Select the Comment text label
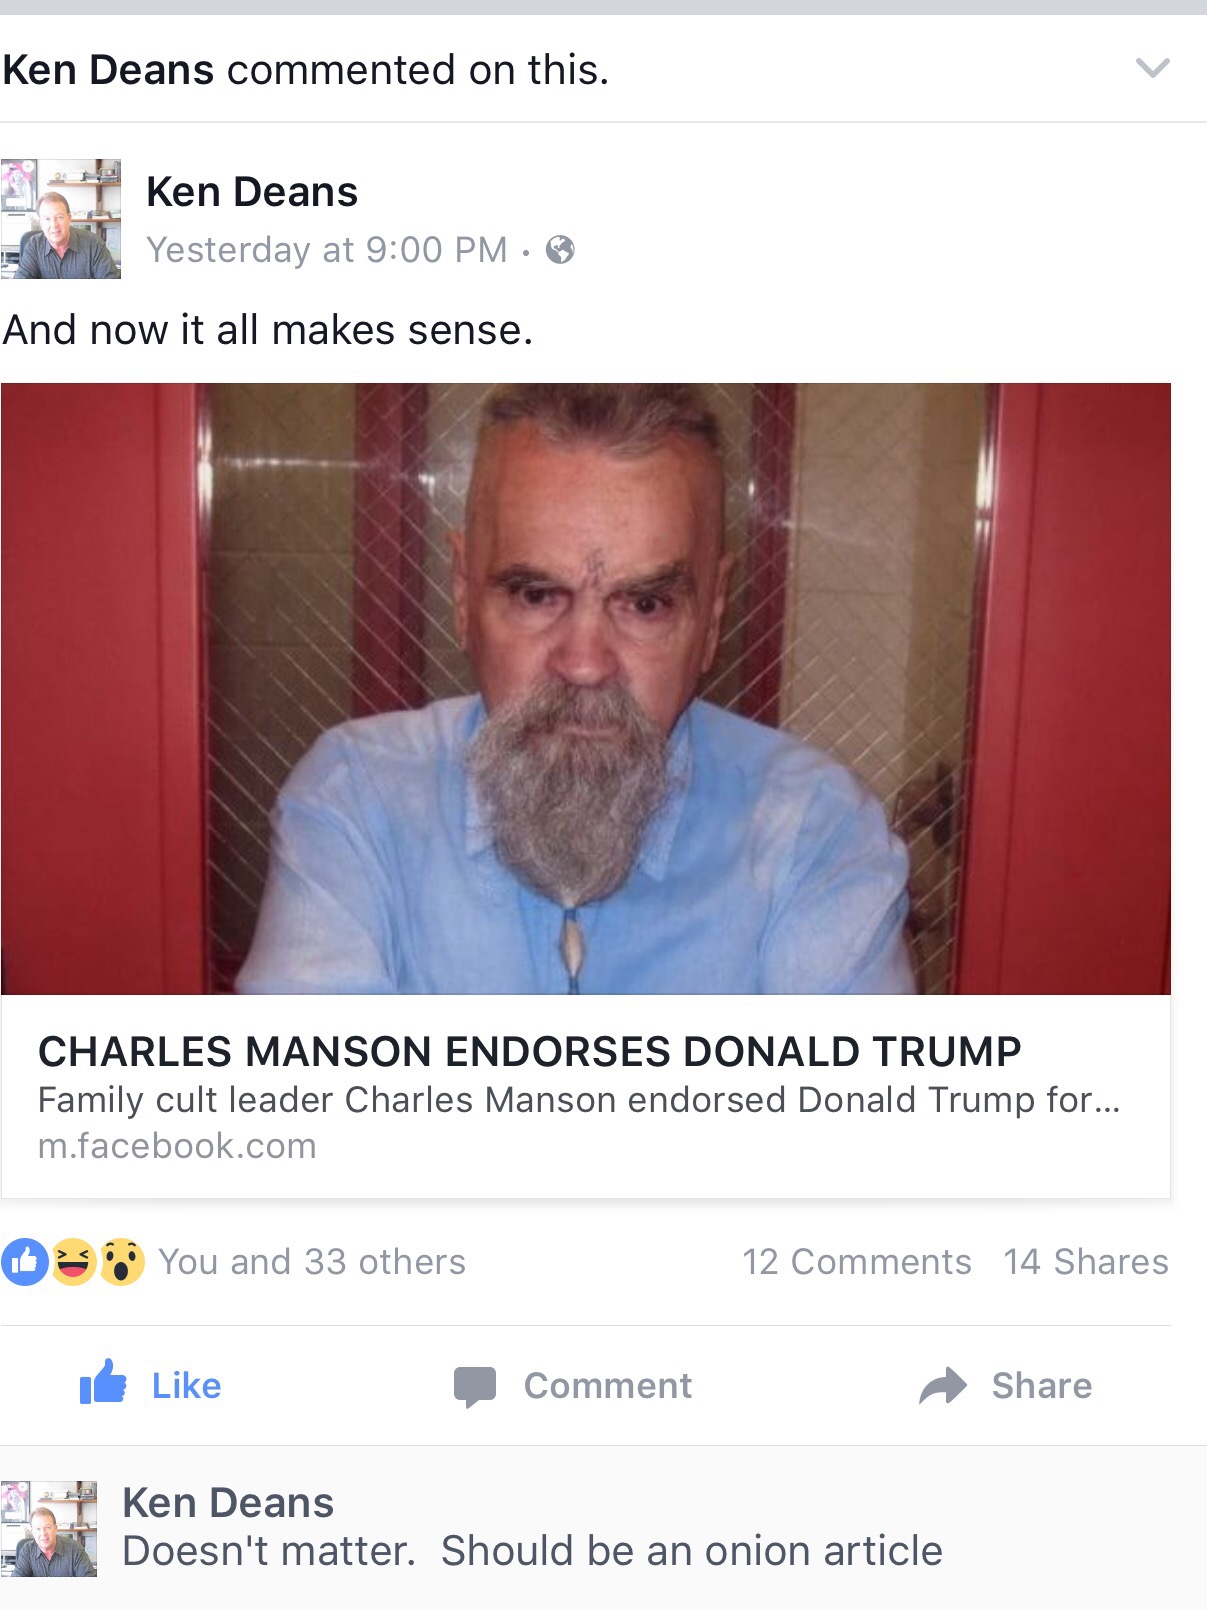Image resolution: width=1207 pixels, height=1610 pixels. pyautogui.click(x=608, y=1386)
